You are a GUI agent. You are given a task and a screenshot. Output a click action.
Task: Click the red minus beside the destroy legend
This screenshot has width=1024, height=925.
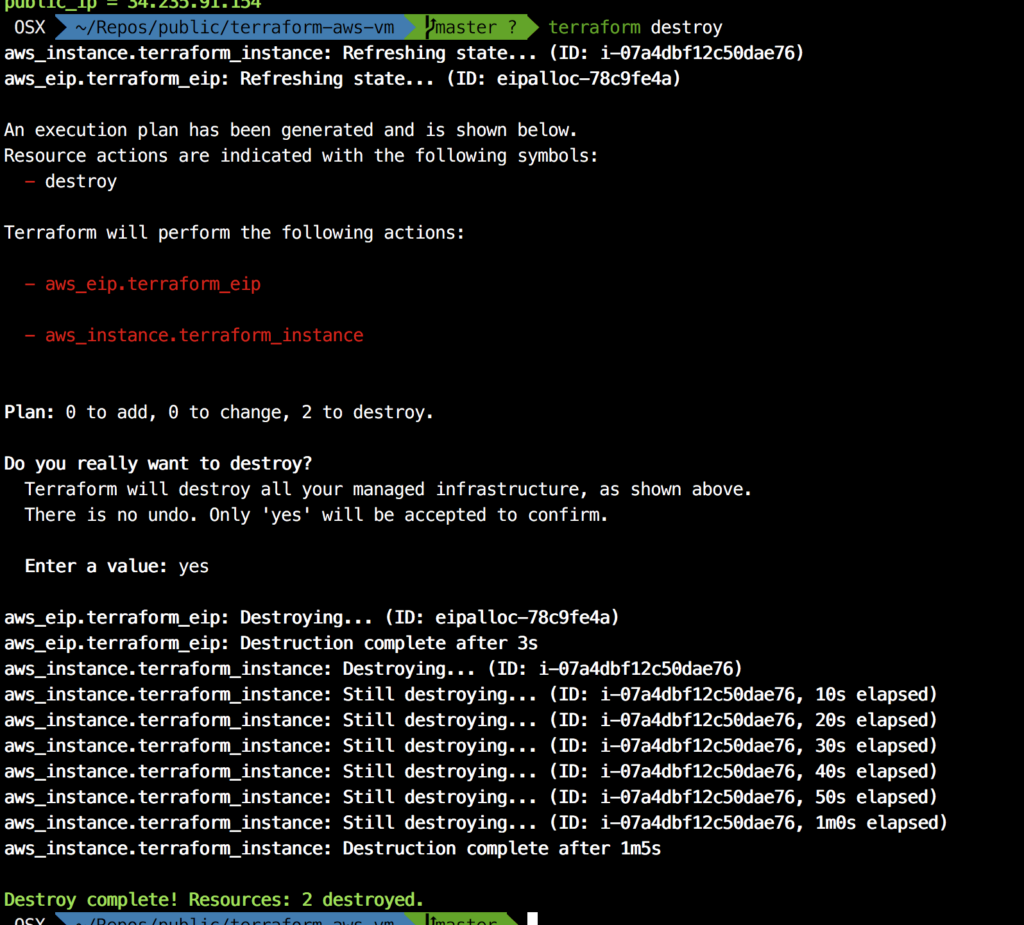click(30, 182)
